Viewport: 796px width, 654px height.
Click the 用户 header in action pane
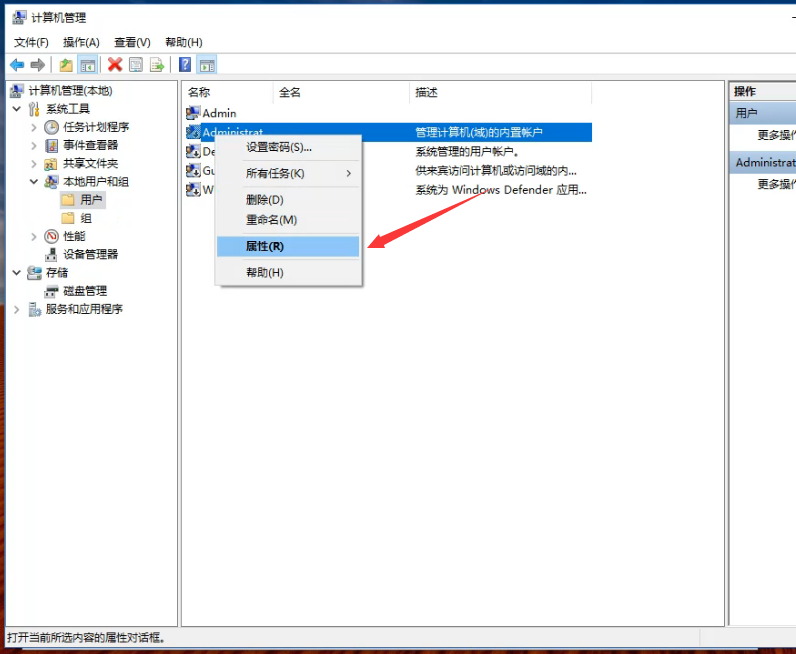[x=763, y=113]
